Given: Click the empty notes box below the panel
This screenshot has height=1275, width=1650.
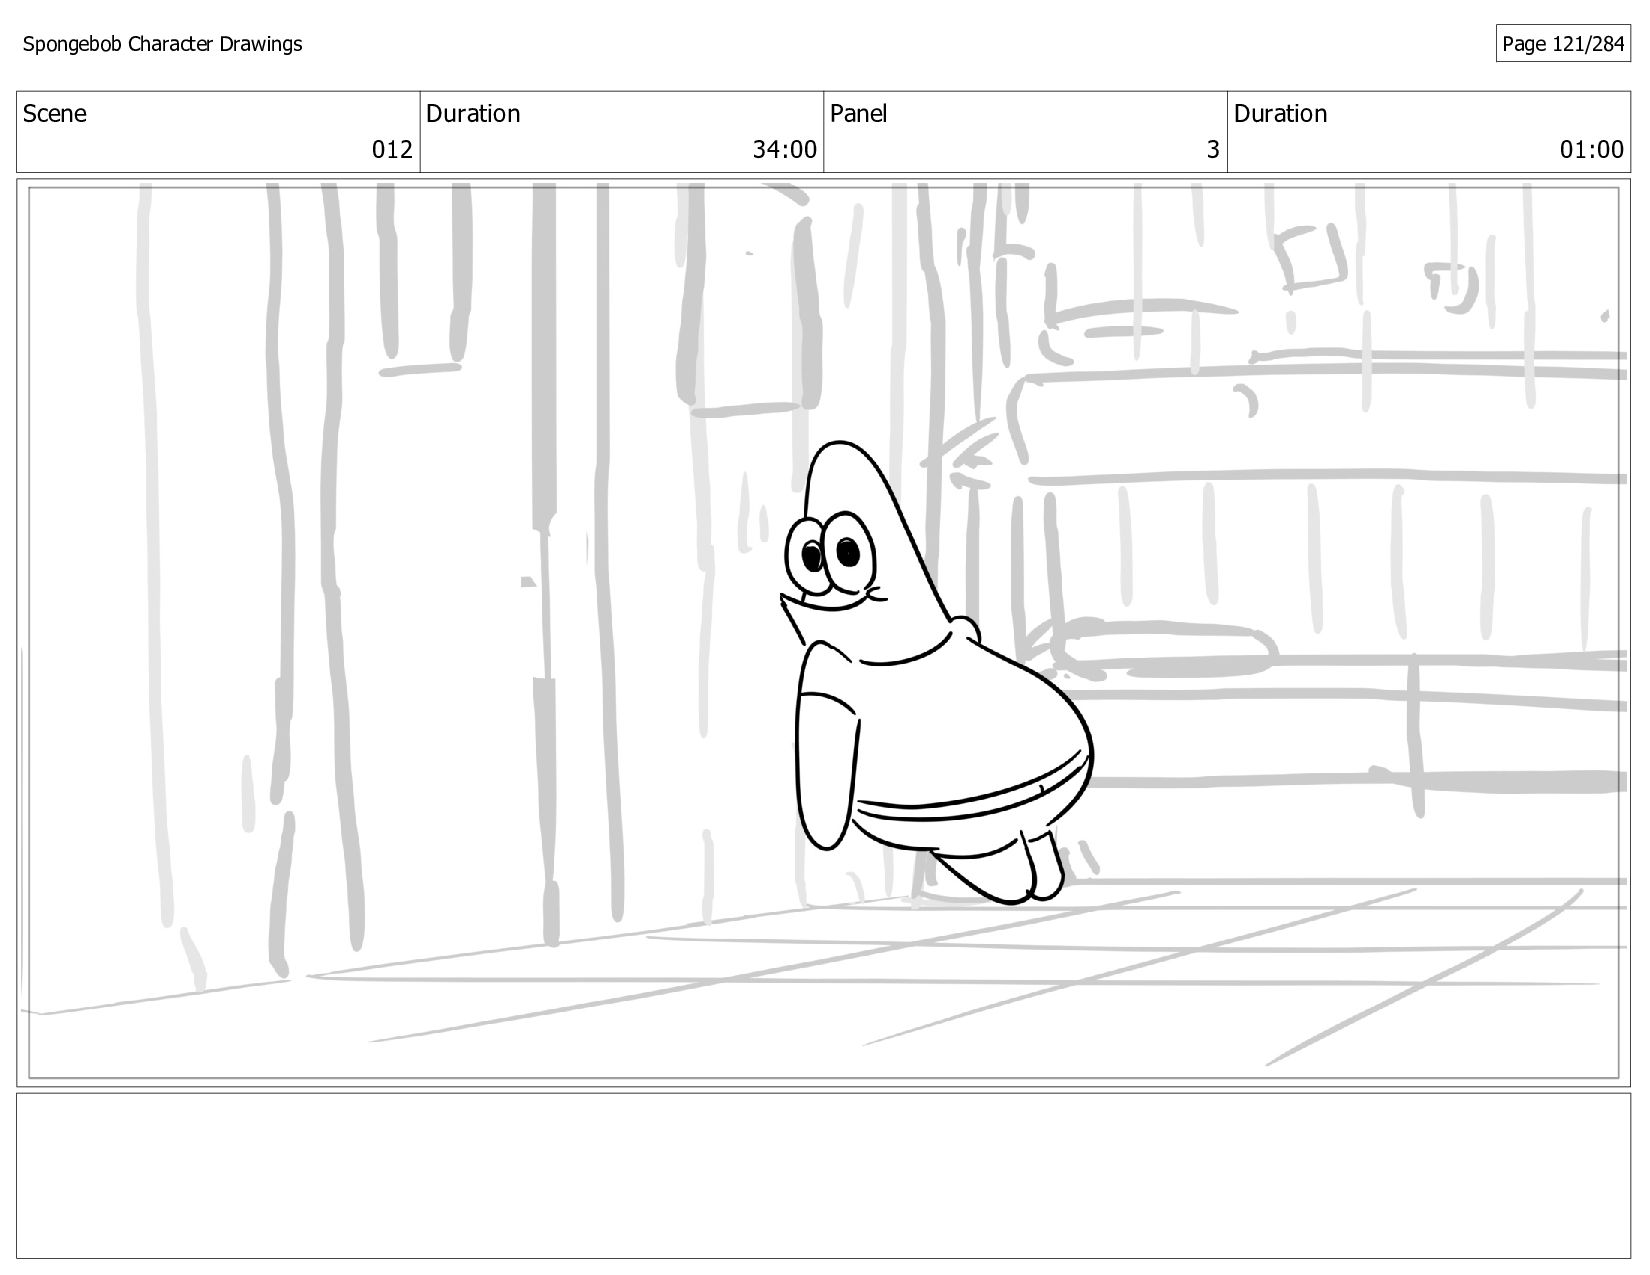Looking at the screenshot, I should (x=823, y=1175).
